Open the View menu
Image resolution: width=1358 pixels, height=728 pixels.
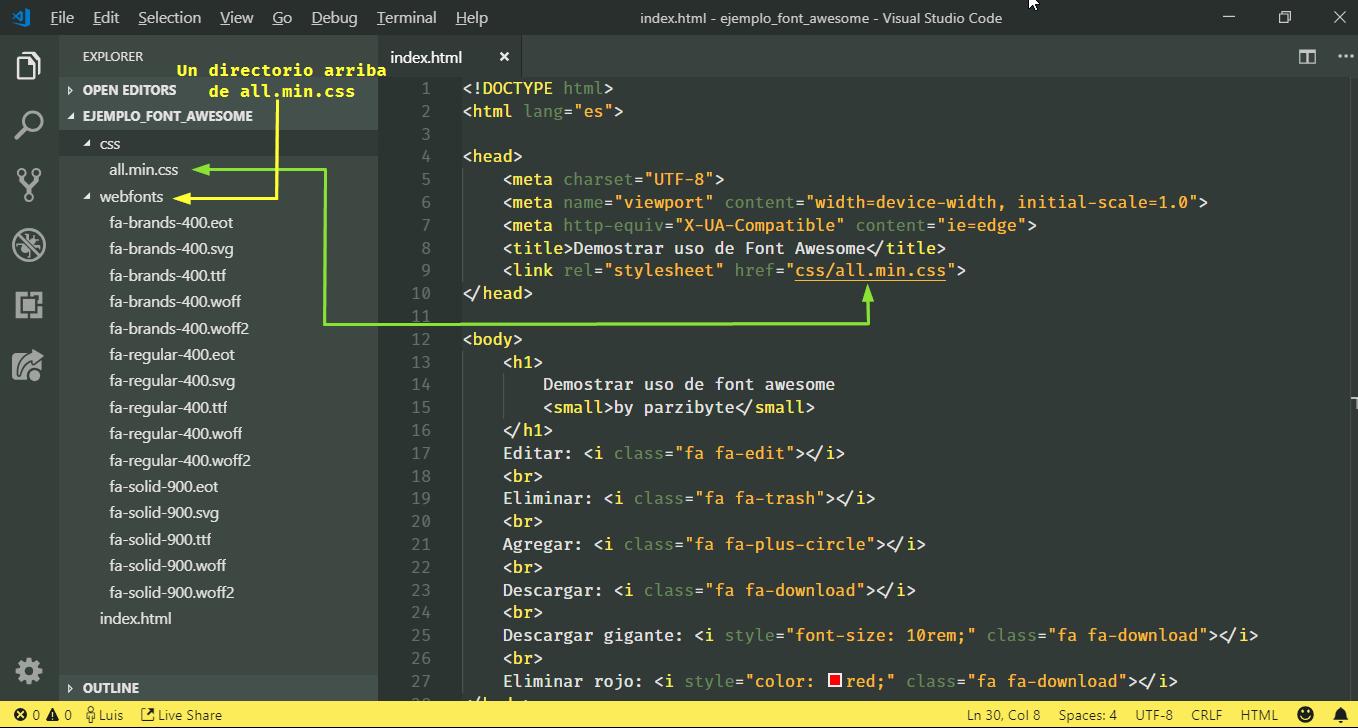236,17
